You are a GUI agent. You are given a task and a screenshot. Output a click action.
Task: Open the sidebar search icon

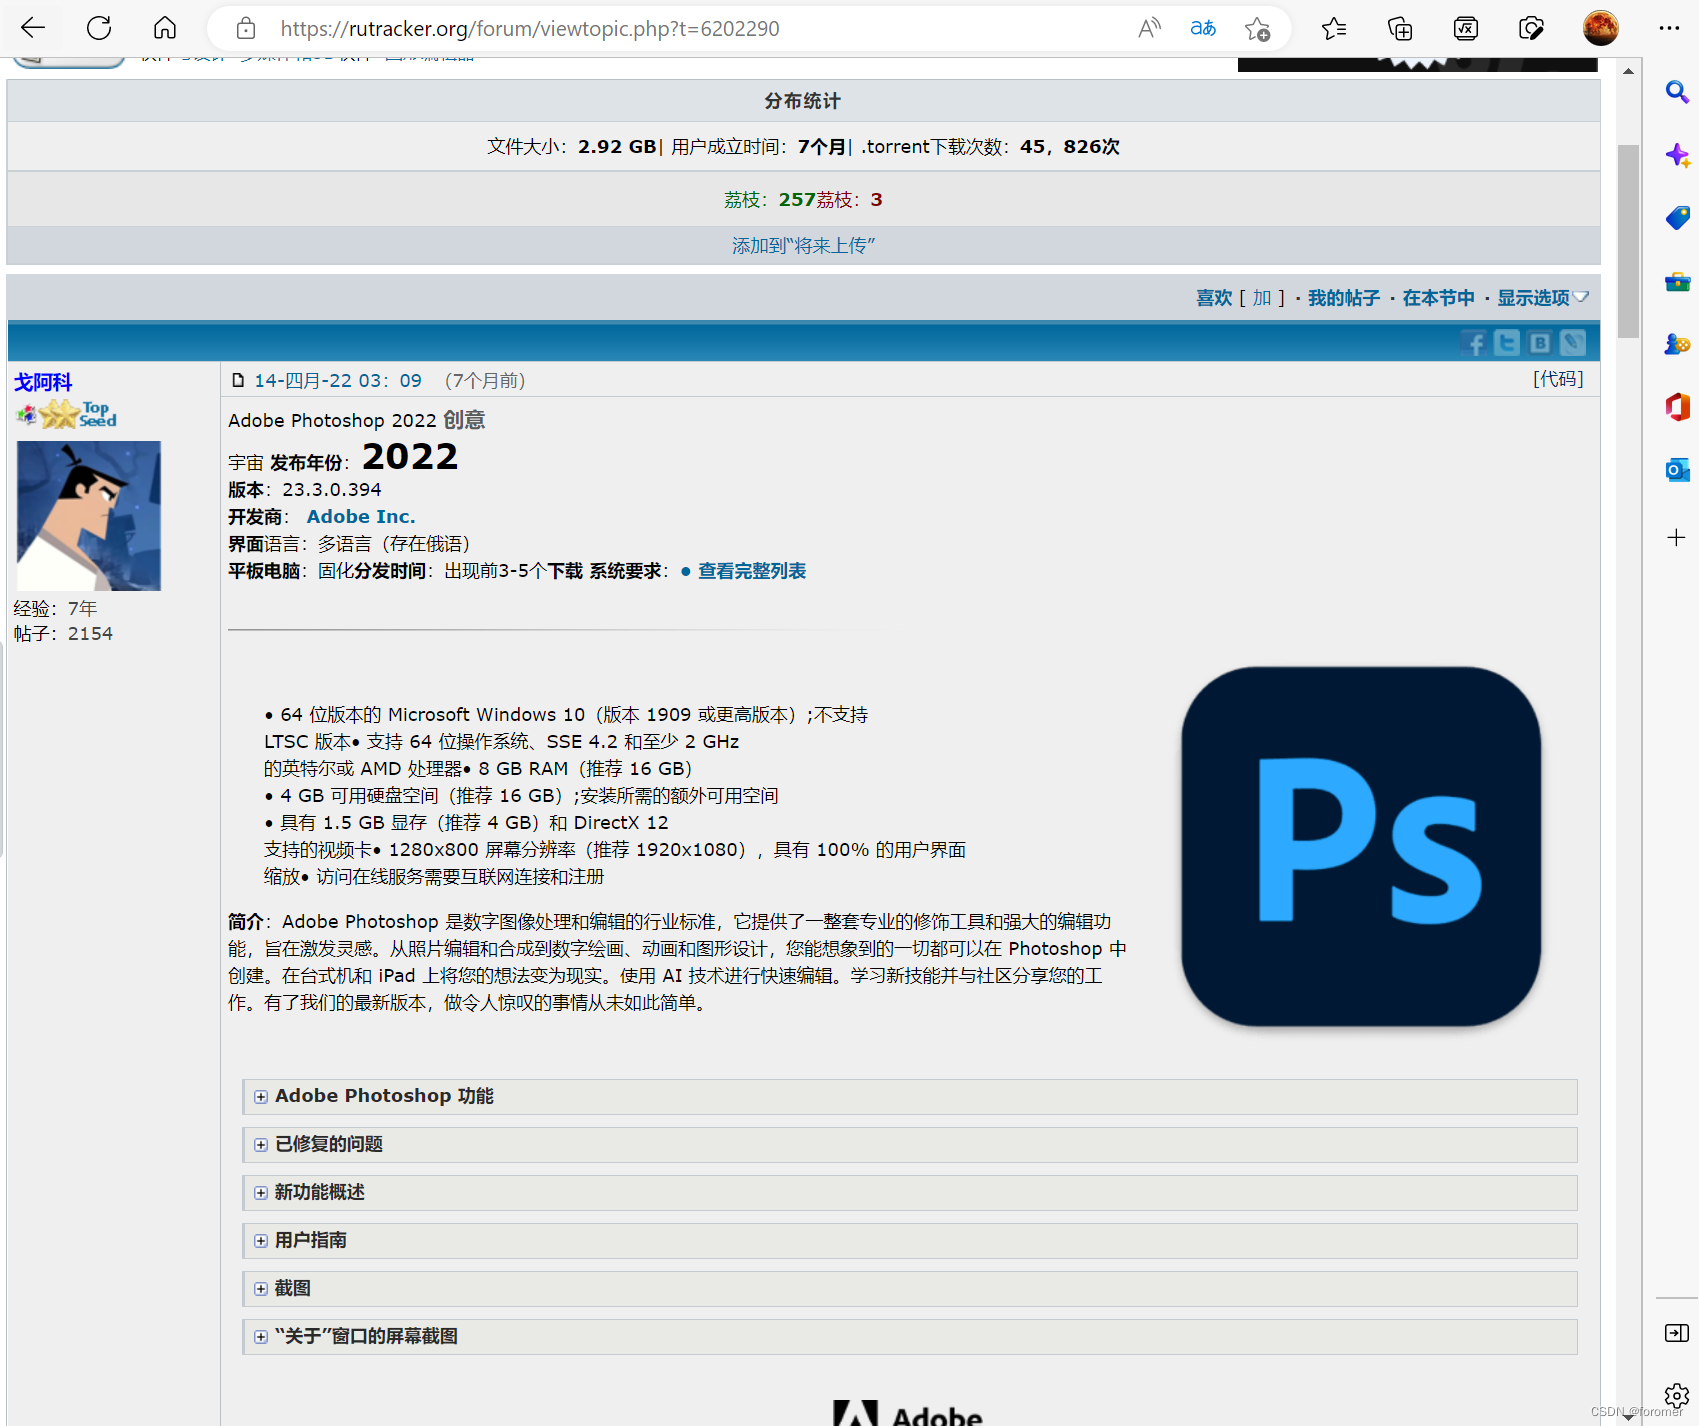[x=1676, y=92]
